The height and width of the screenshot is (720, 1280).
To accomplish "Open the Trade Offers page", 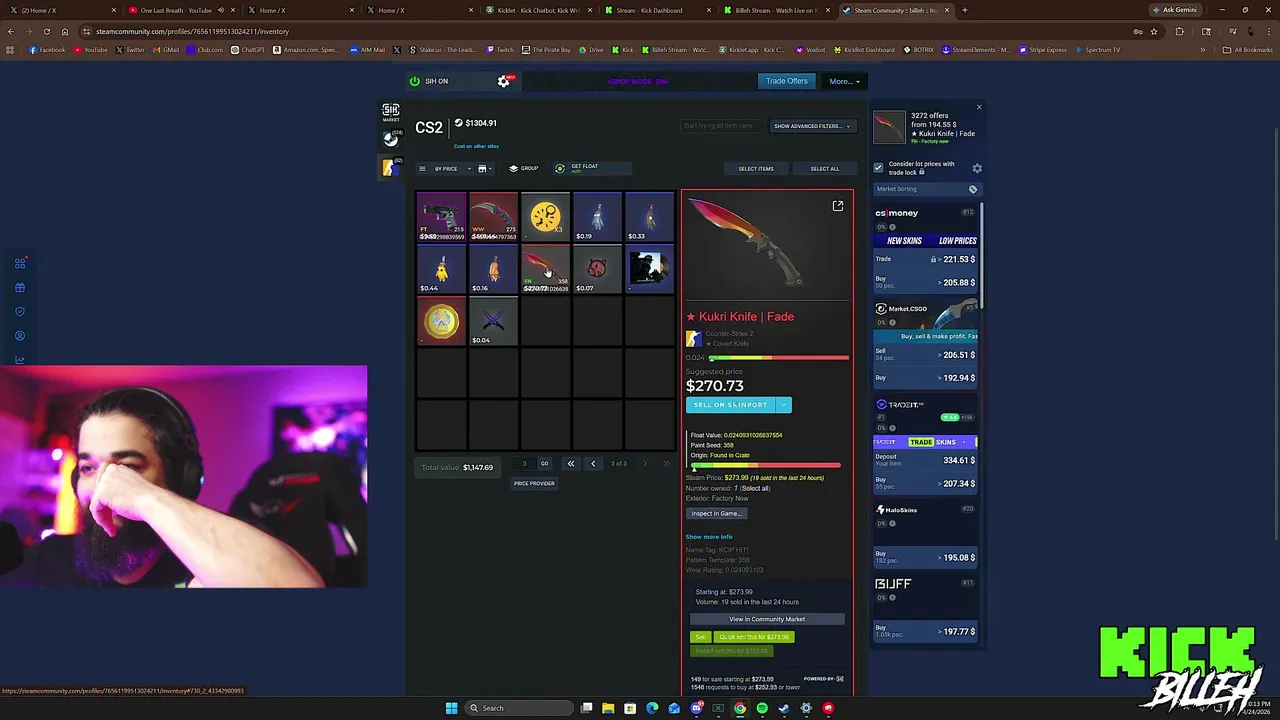I will point(786,81).
